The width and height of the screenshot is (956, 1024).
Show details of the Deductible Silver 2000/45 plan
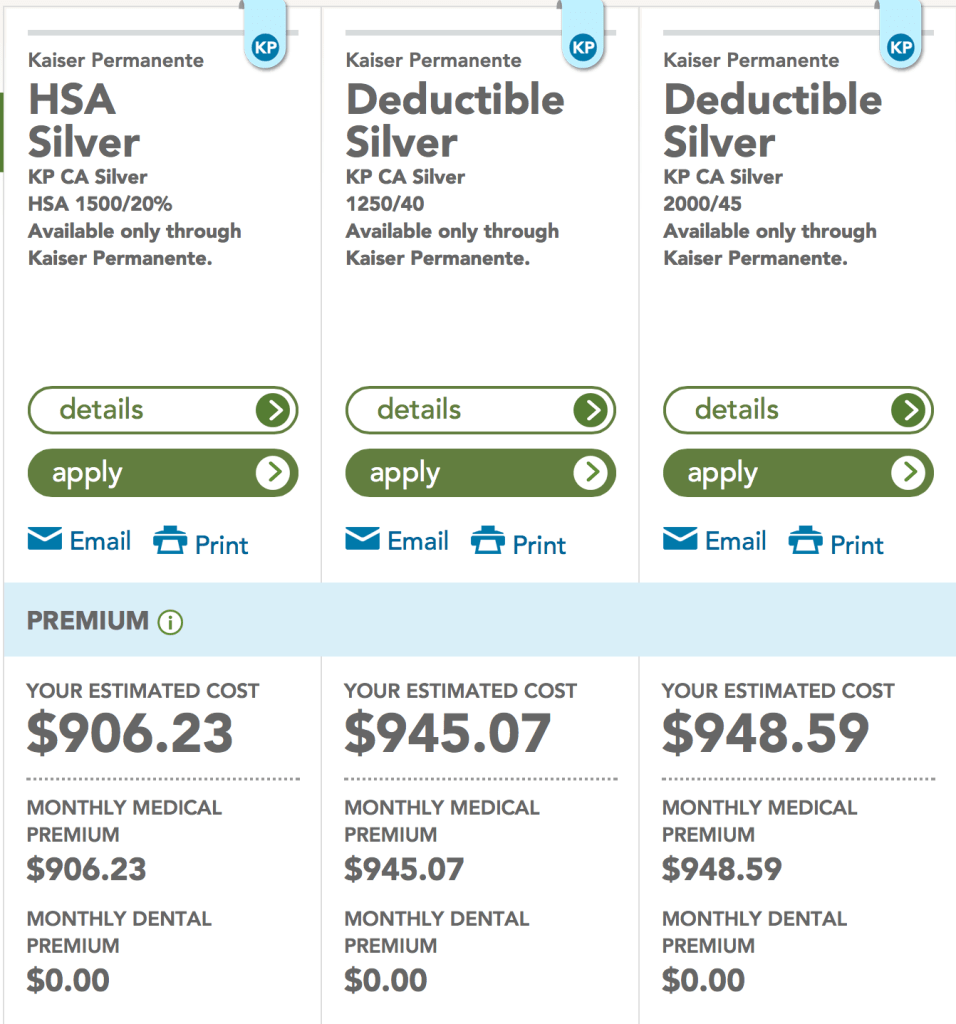tap(798, 410)
